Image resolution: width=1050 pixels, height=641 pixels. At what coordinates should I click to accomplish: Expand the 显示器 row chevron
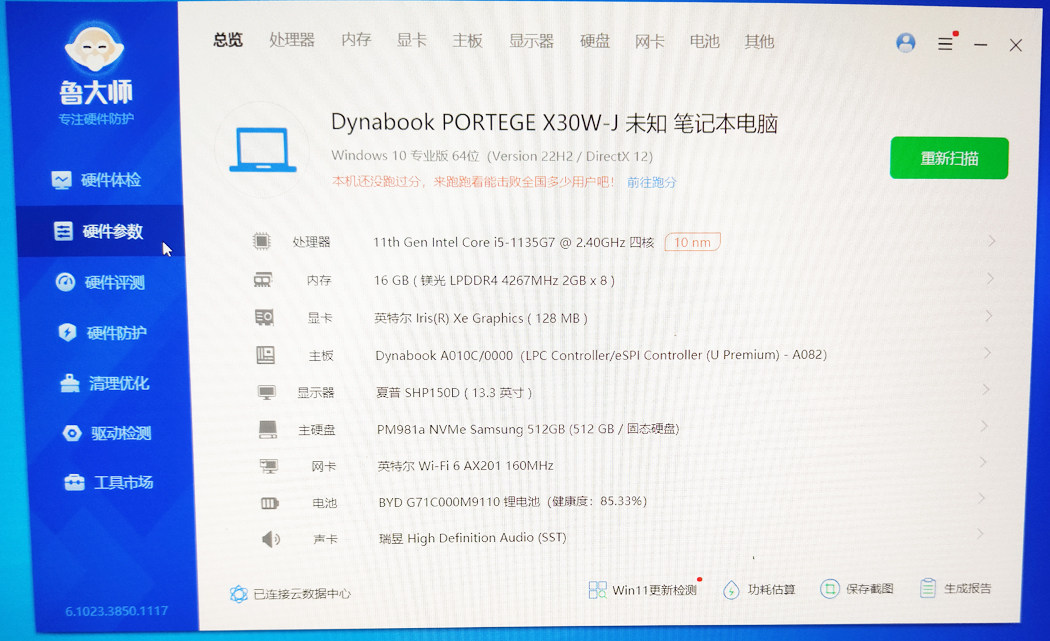point(986,388)
